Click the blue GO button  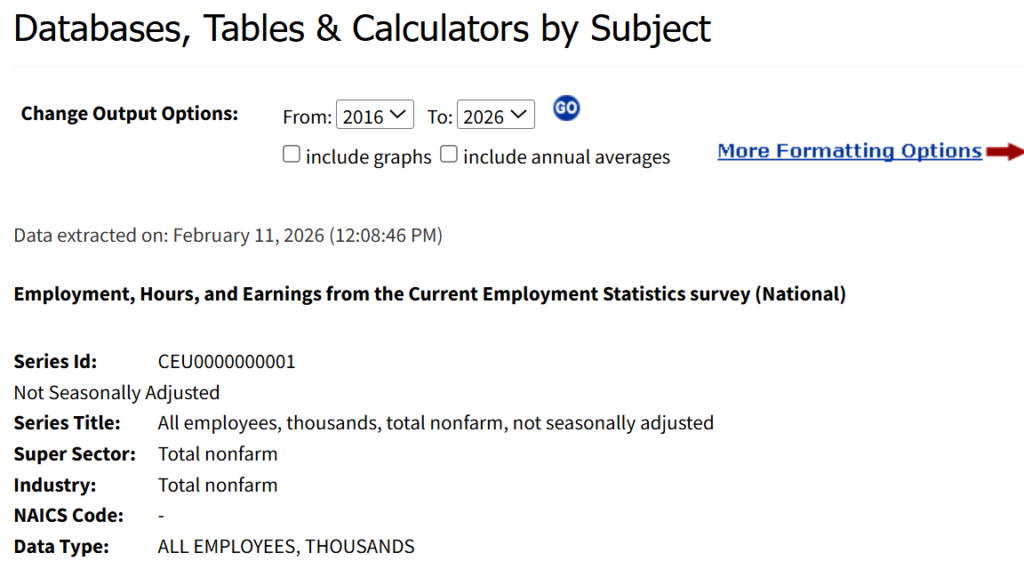[x=567, y=108]
